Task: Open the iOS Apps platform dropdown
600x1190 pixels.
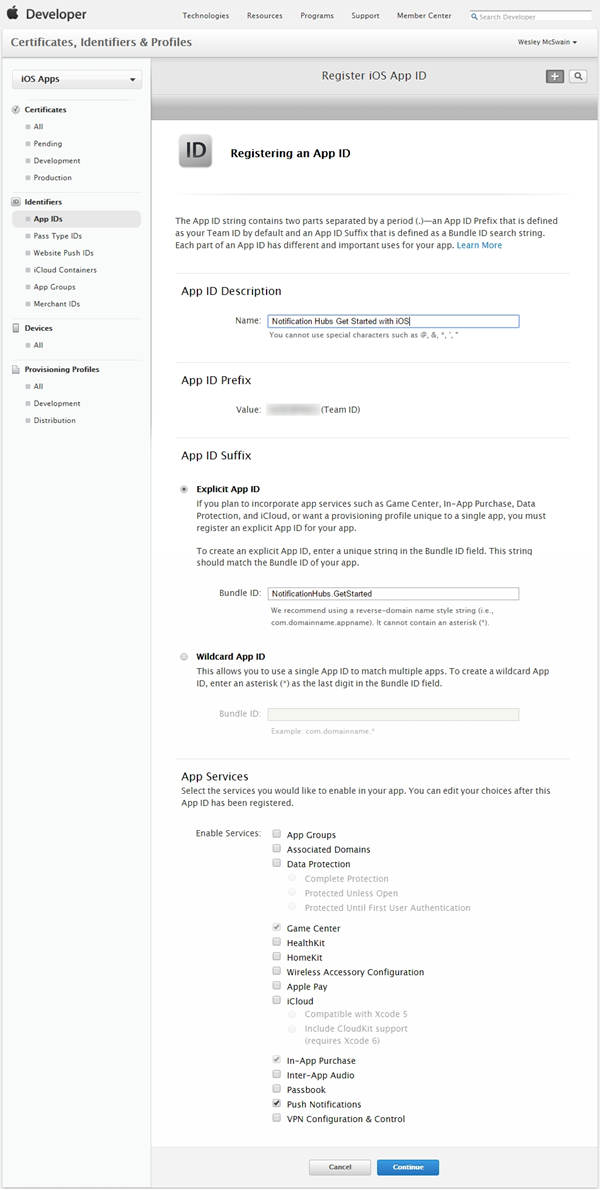Action: [x=77, y=79]
